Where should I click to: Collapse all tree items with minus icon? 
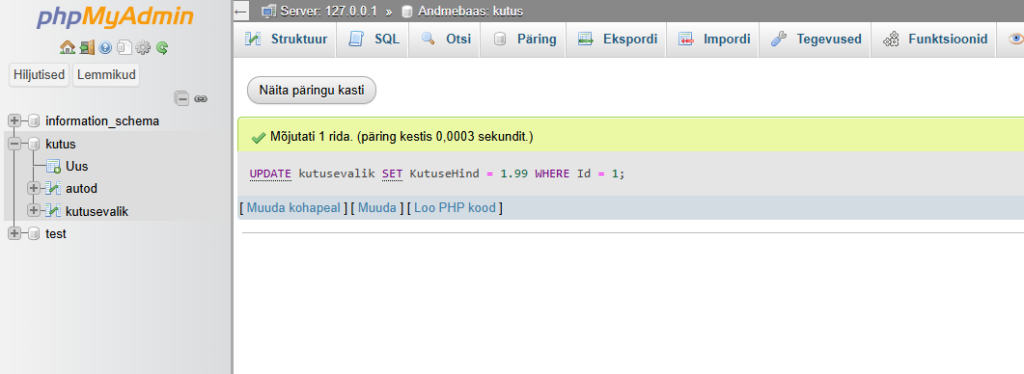182,99
